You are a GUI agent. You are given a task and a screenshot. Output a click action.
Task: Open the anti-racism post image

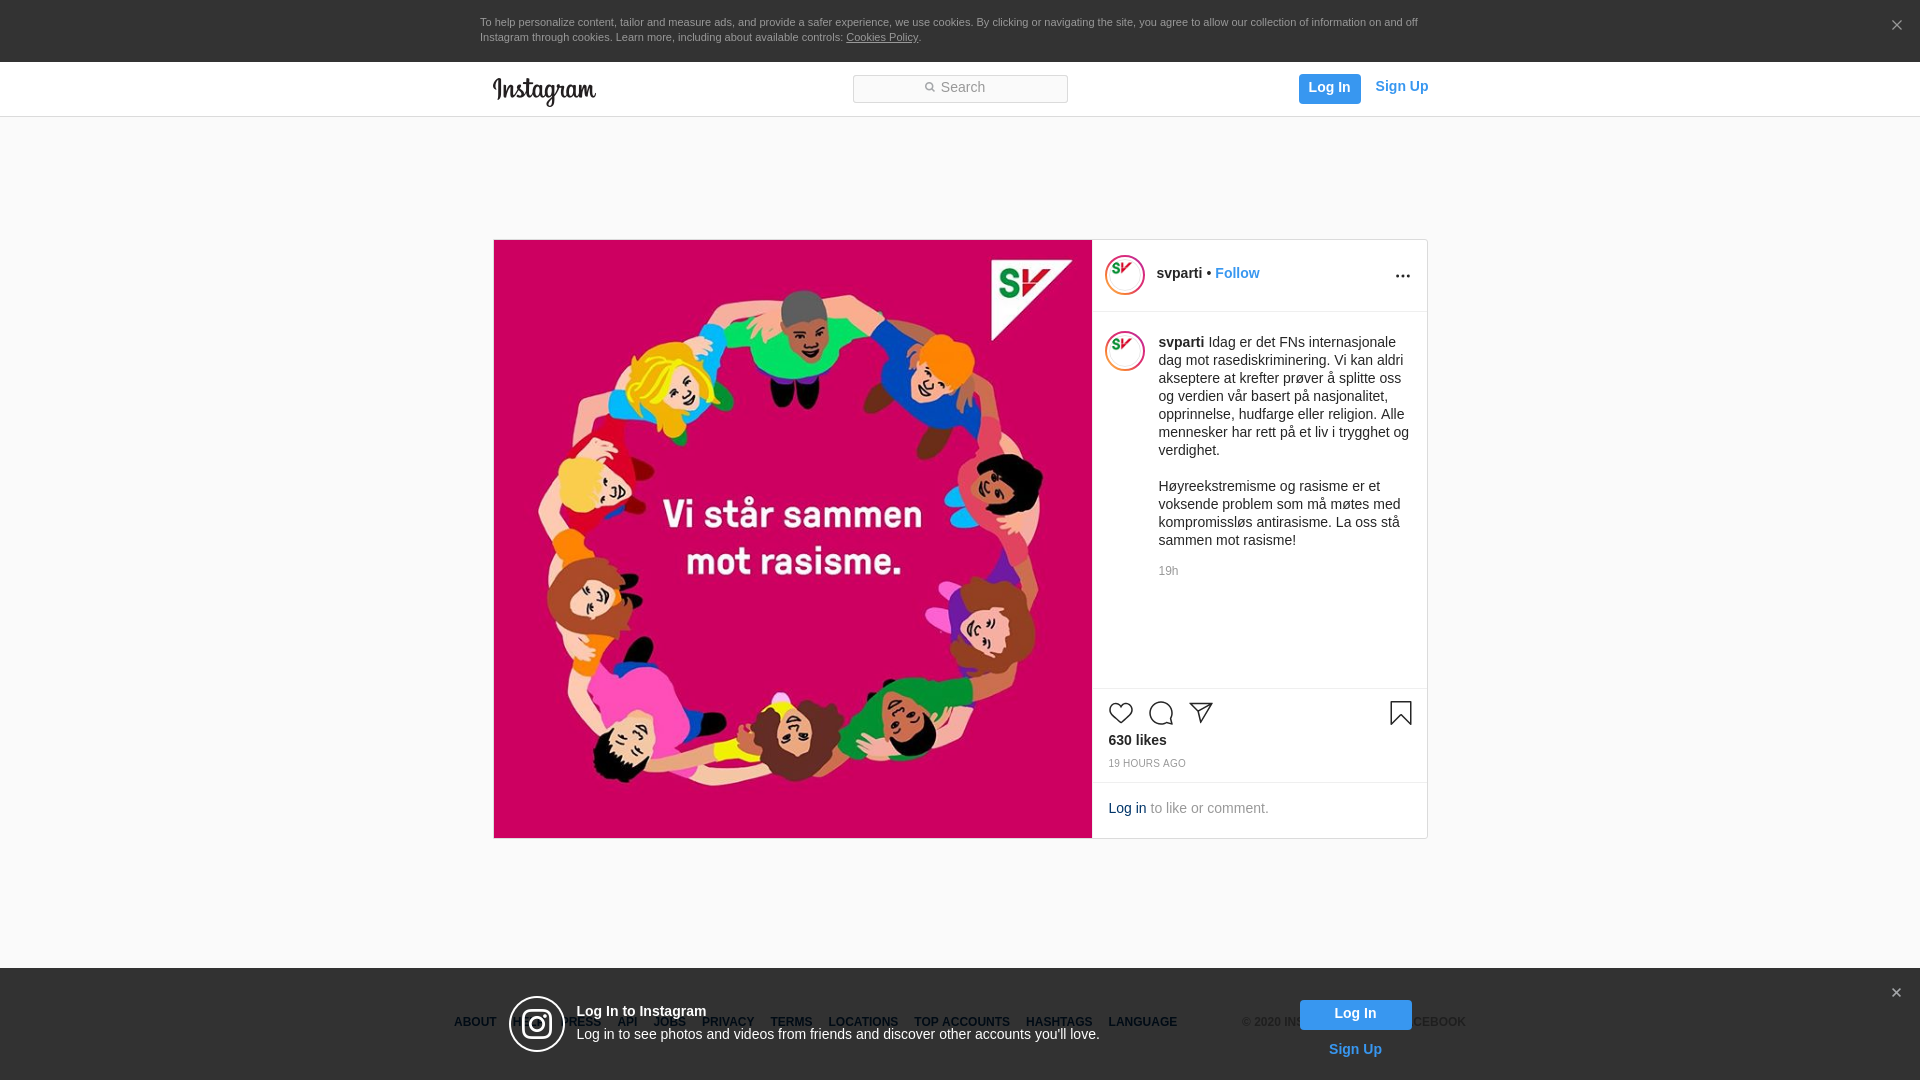pyautogui.click(x=792, y=539)
